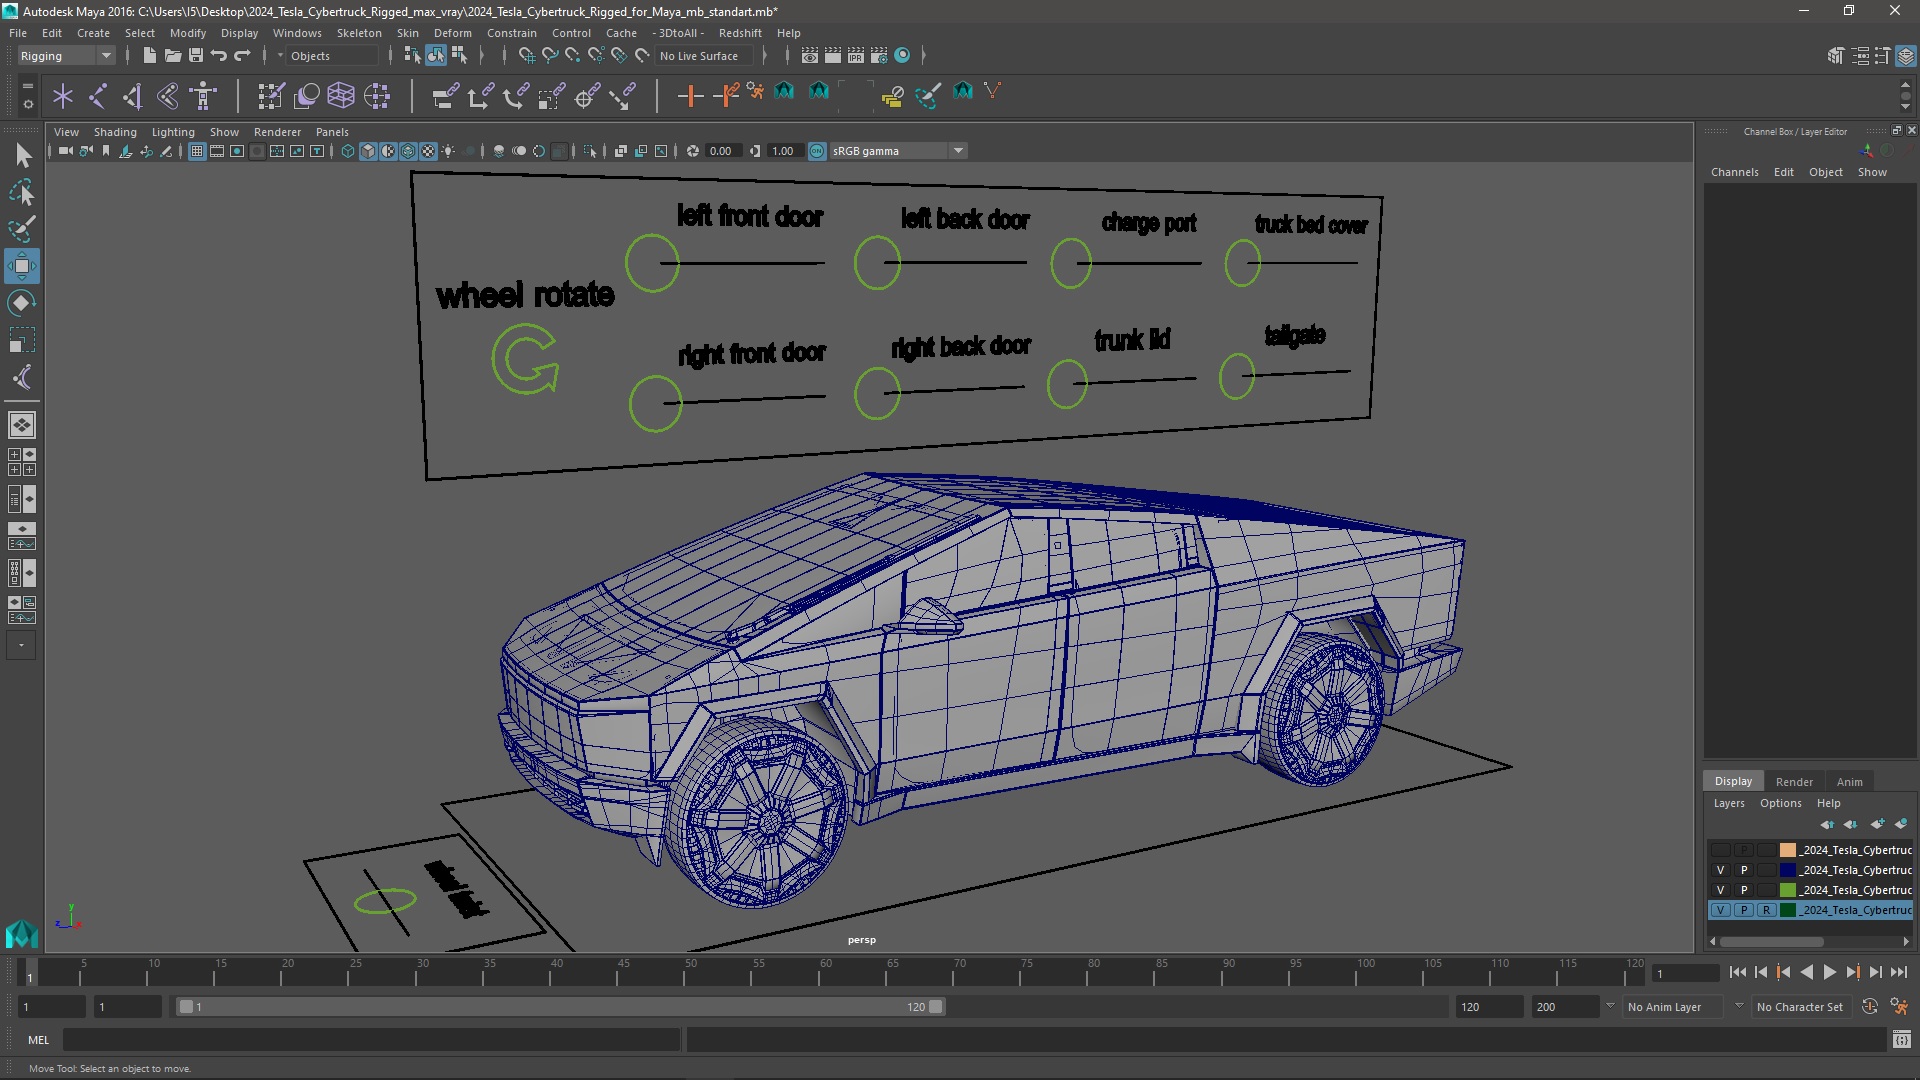Click Snap to grids magnet icon
Viewport: 1920px width, 1080px height.
pos(526,56)
